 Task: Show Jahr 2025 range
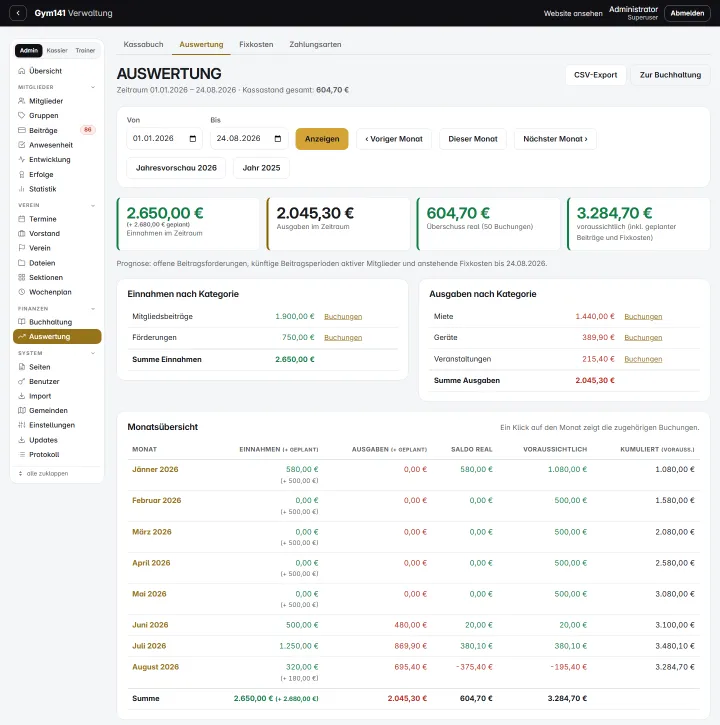261,168
